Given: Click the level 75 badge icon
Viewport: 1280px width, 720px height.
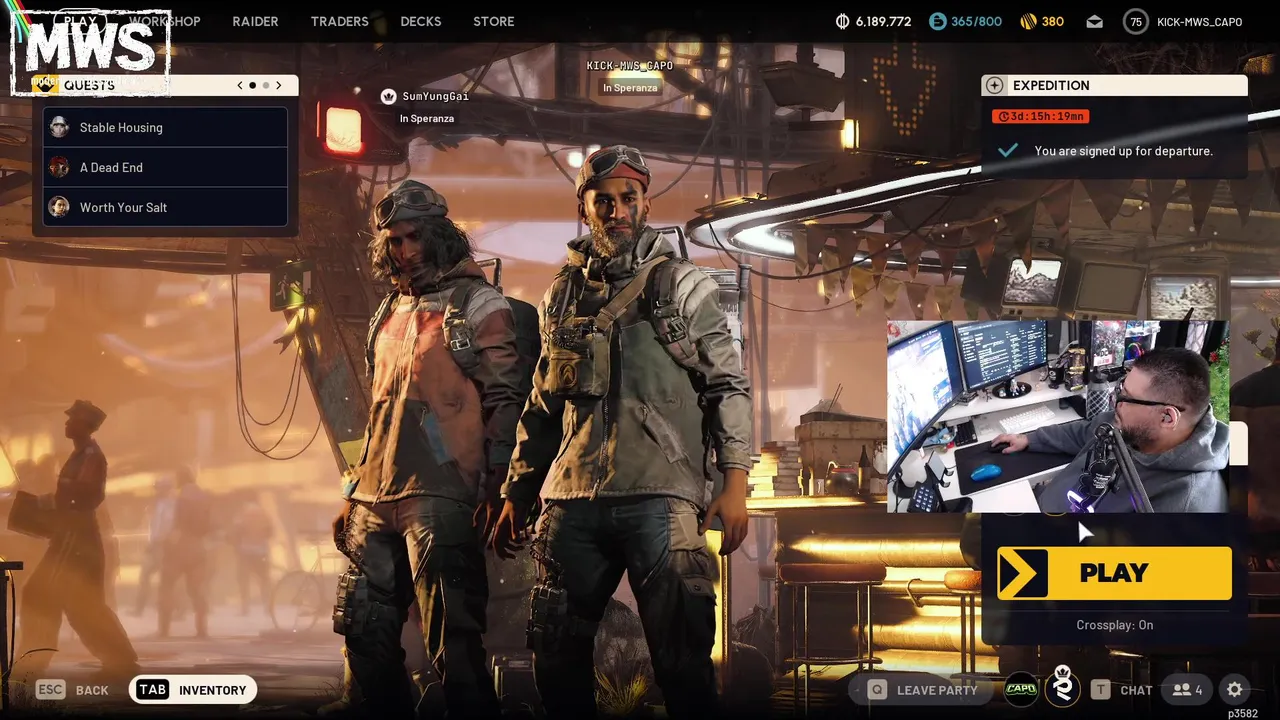Looking at the screenshot, I should coord(1136,21).
